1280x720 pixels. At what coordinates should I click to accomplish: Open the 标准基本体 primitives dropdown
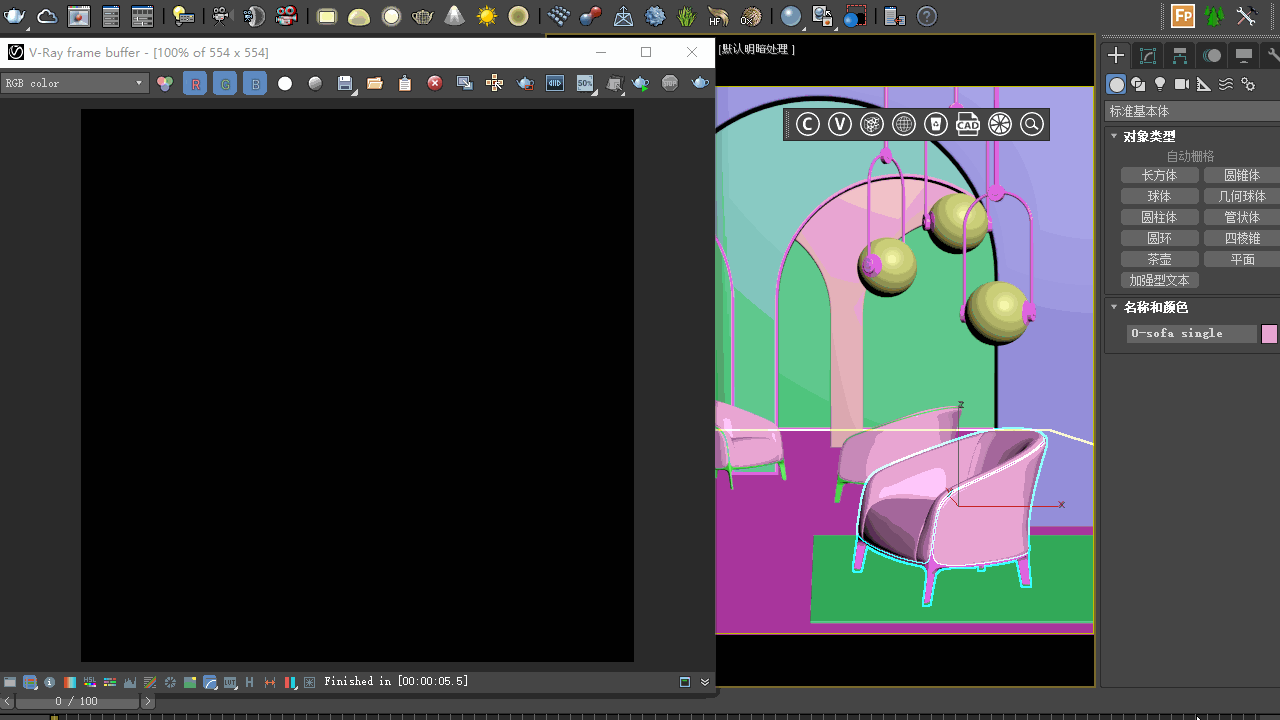pyautogui.click(x=1192, y=111)
